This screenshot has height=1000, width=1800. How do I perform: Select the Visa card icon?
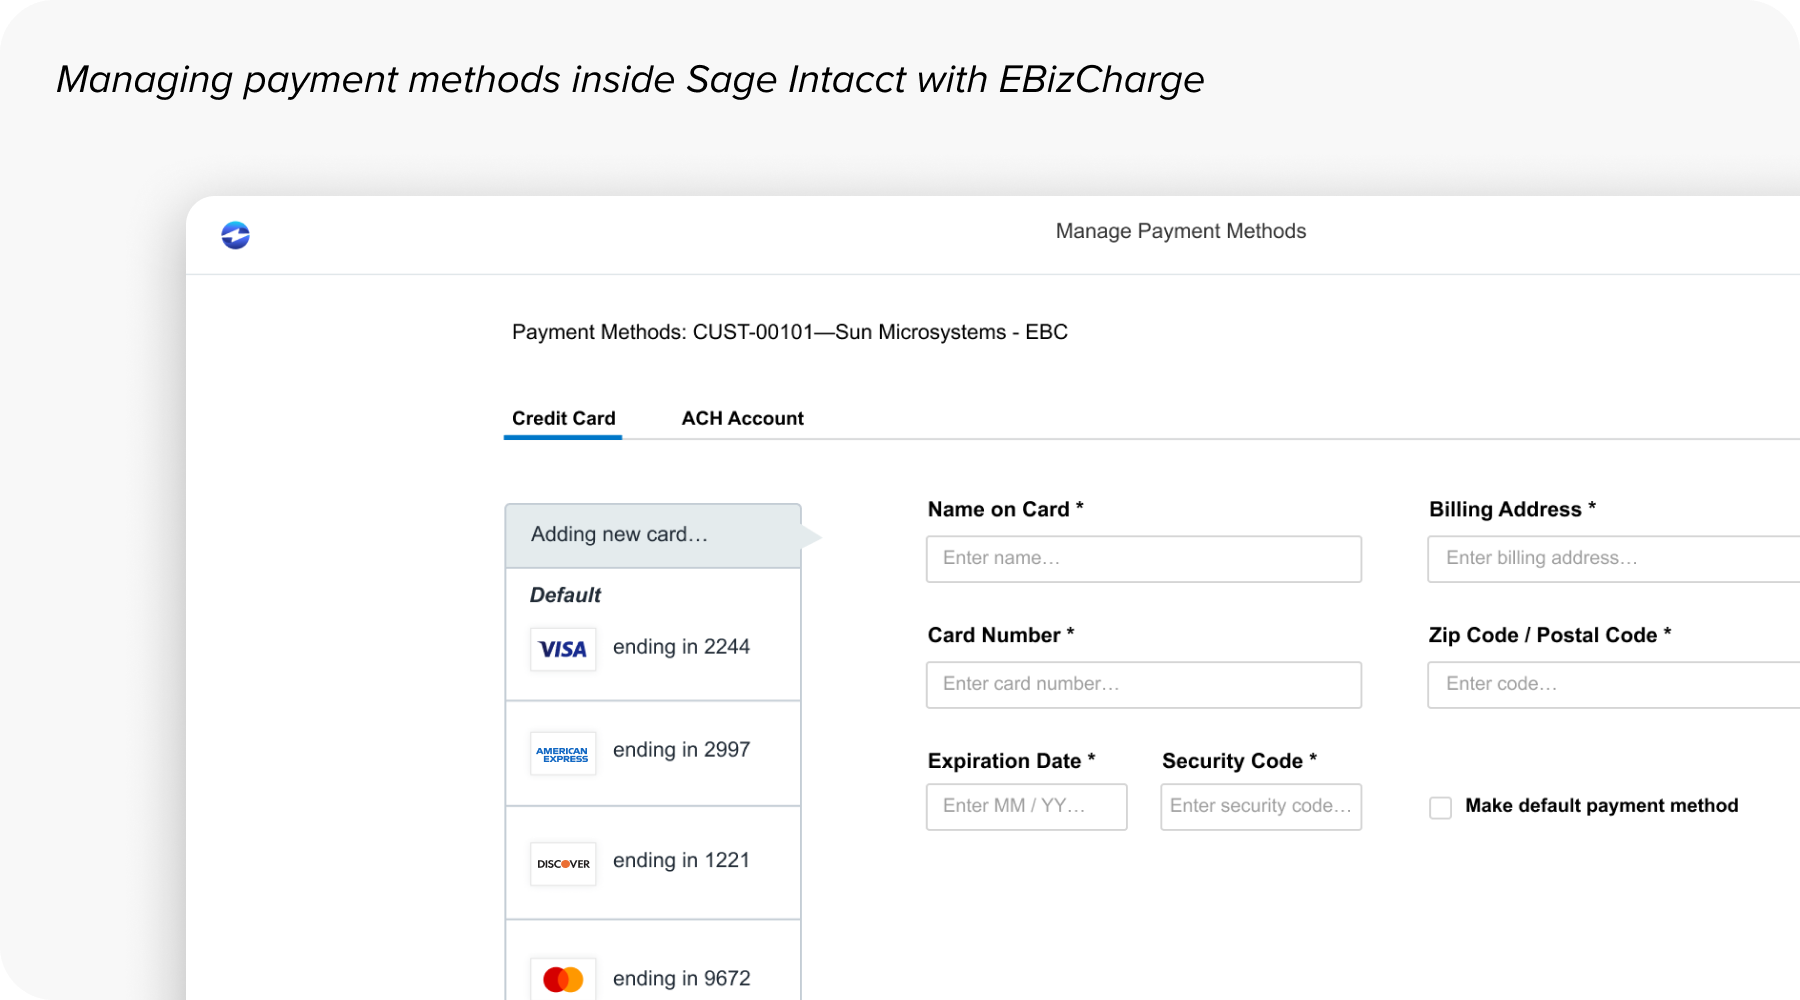pyautogui.click(x=562, y=649)
